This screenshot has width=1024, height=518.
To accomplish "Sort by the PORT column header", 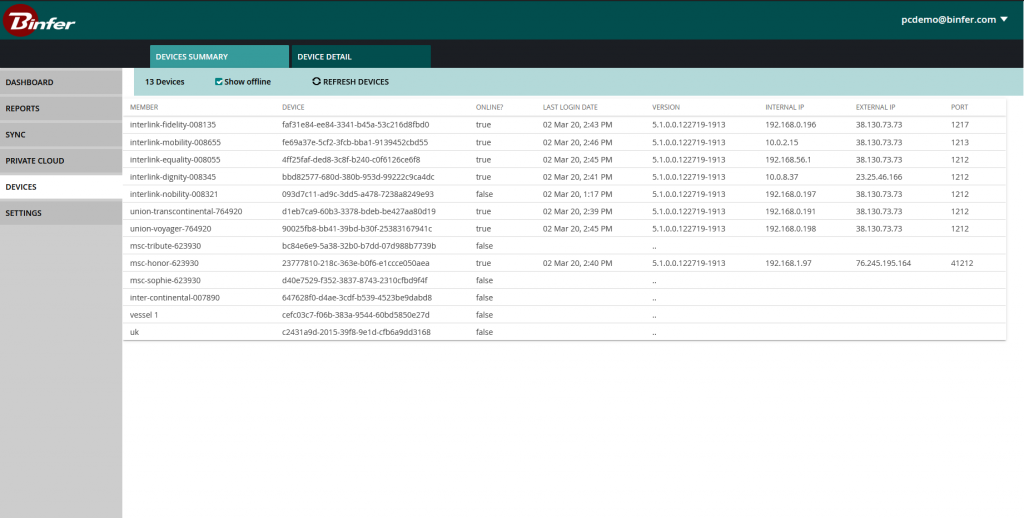I will (959, 107).
